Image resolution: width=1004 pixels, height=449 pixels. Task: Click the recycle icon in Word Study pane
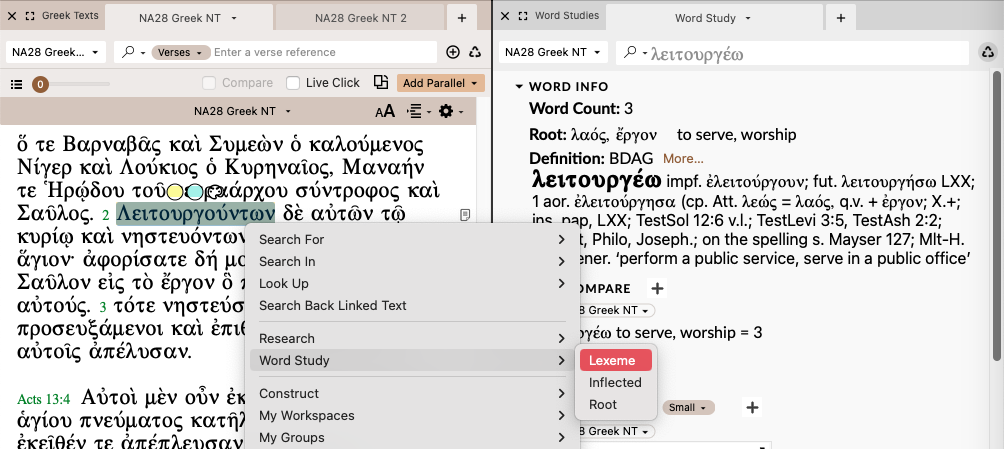click(x=987, y=52)
